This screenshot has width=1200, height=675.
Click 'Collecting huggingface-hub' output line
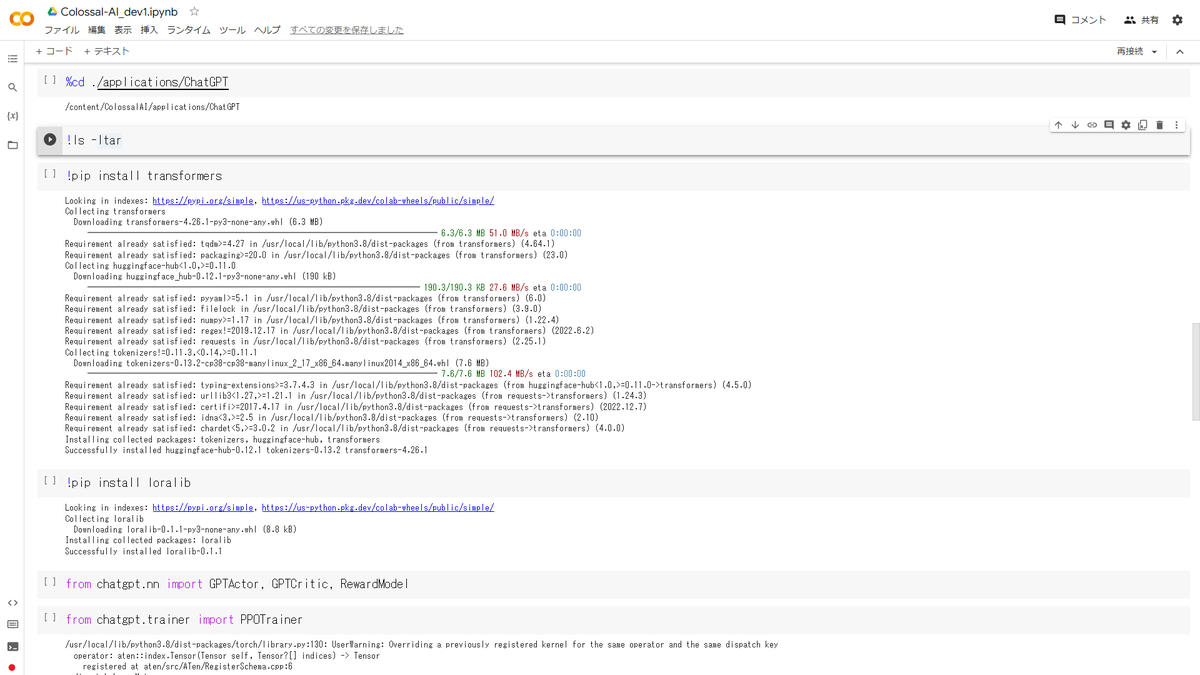coord(150,266)
